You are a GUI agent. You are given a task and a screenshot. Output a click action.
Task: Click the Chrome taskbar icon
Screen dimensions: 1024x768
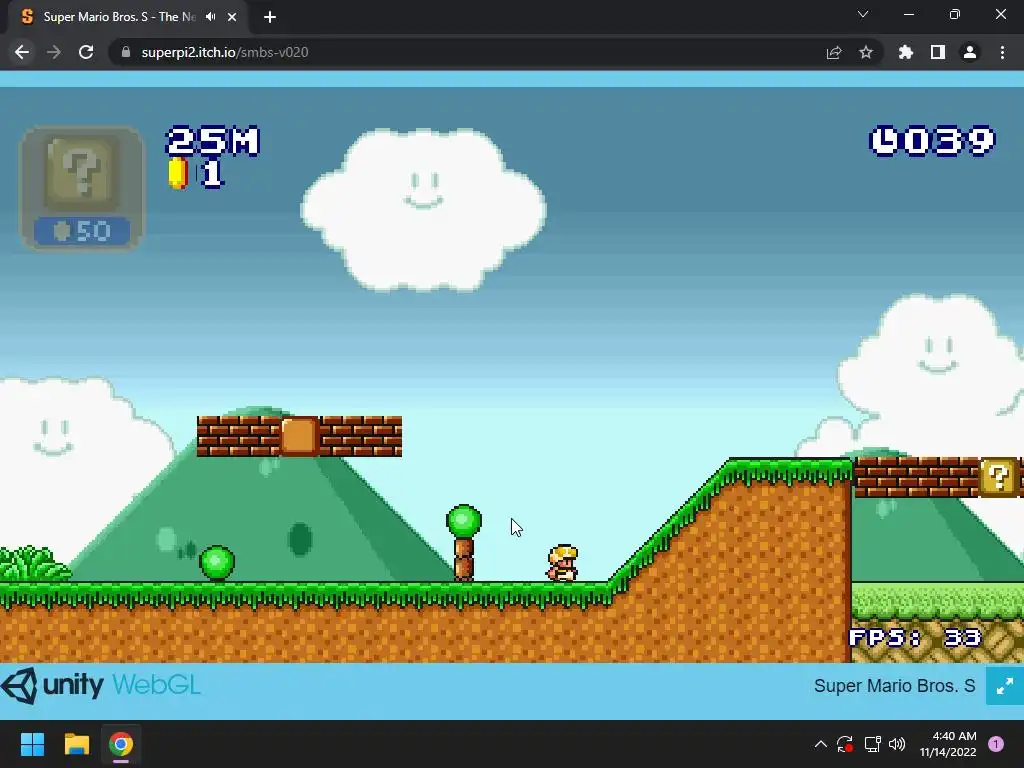click(x=121, y=744)
